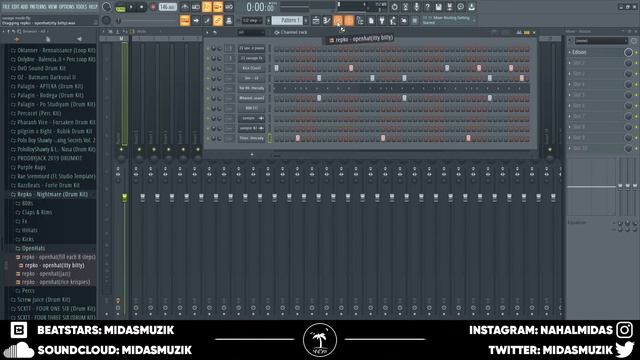640x360 pixels.
Task: Open the HELP menu
Action: click(93, 7)
